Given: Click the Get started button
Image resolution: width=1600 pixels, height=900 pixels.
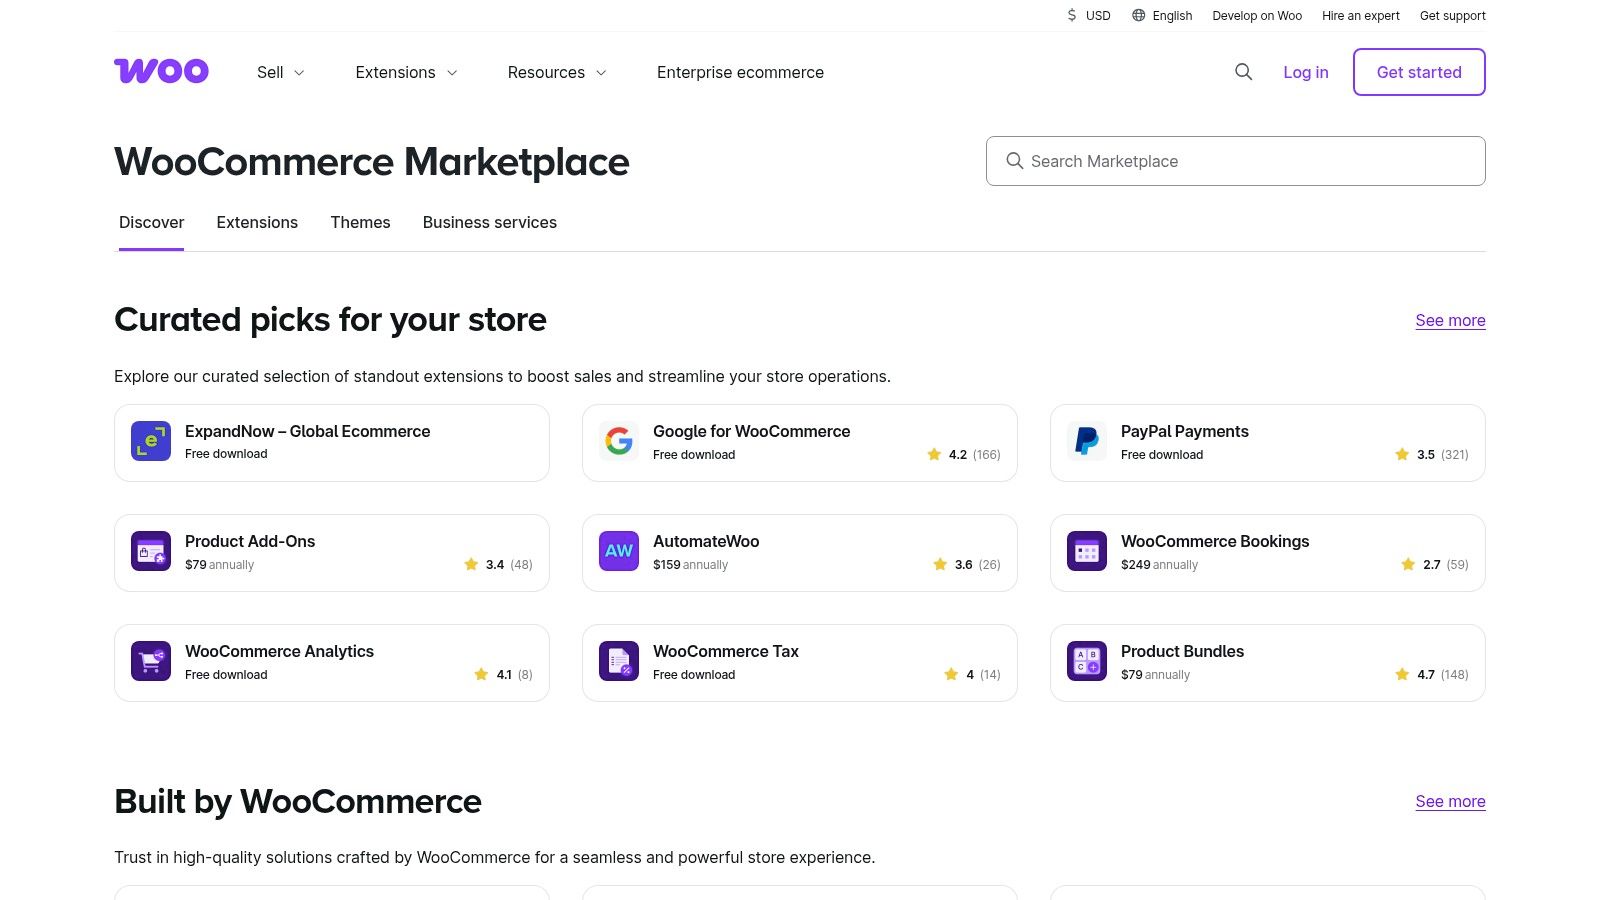Looking at the screenshot, I should point(1419,72).
